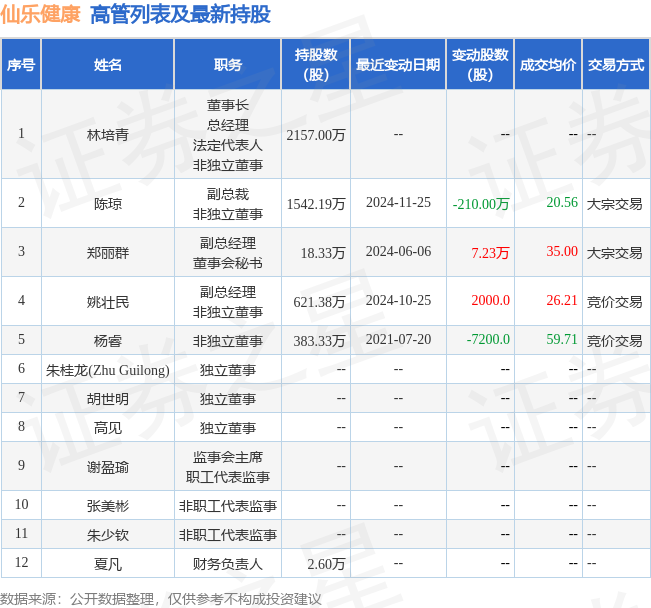Click the date 2021-07-20
Image resolution: width=651 pixels, height=608 pixels.
398,339
